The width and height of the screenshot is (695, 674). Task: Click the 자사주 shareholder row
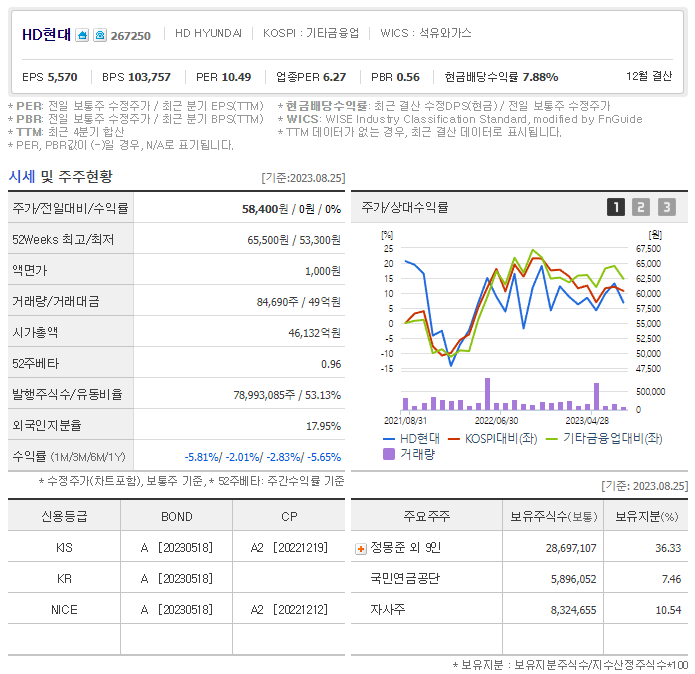(x=388, y=609)
